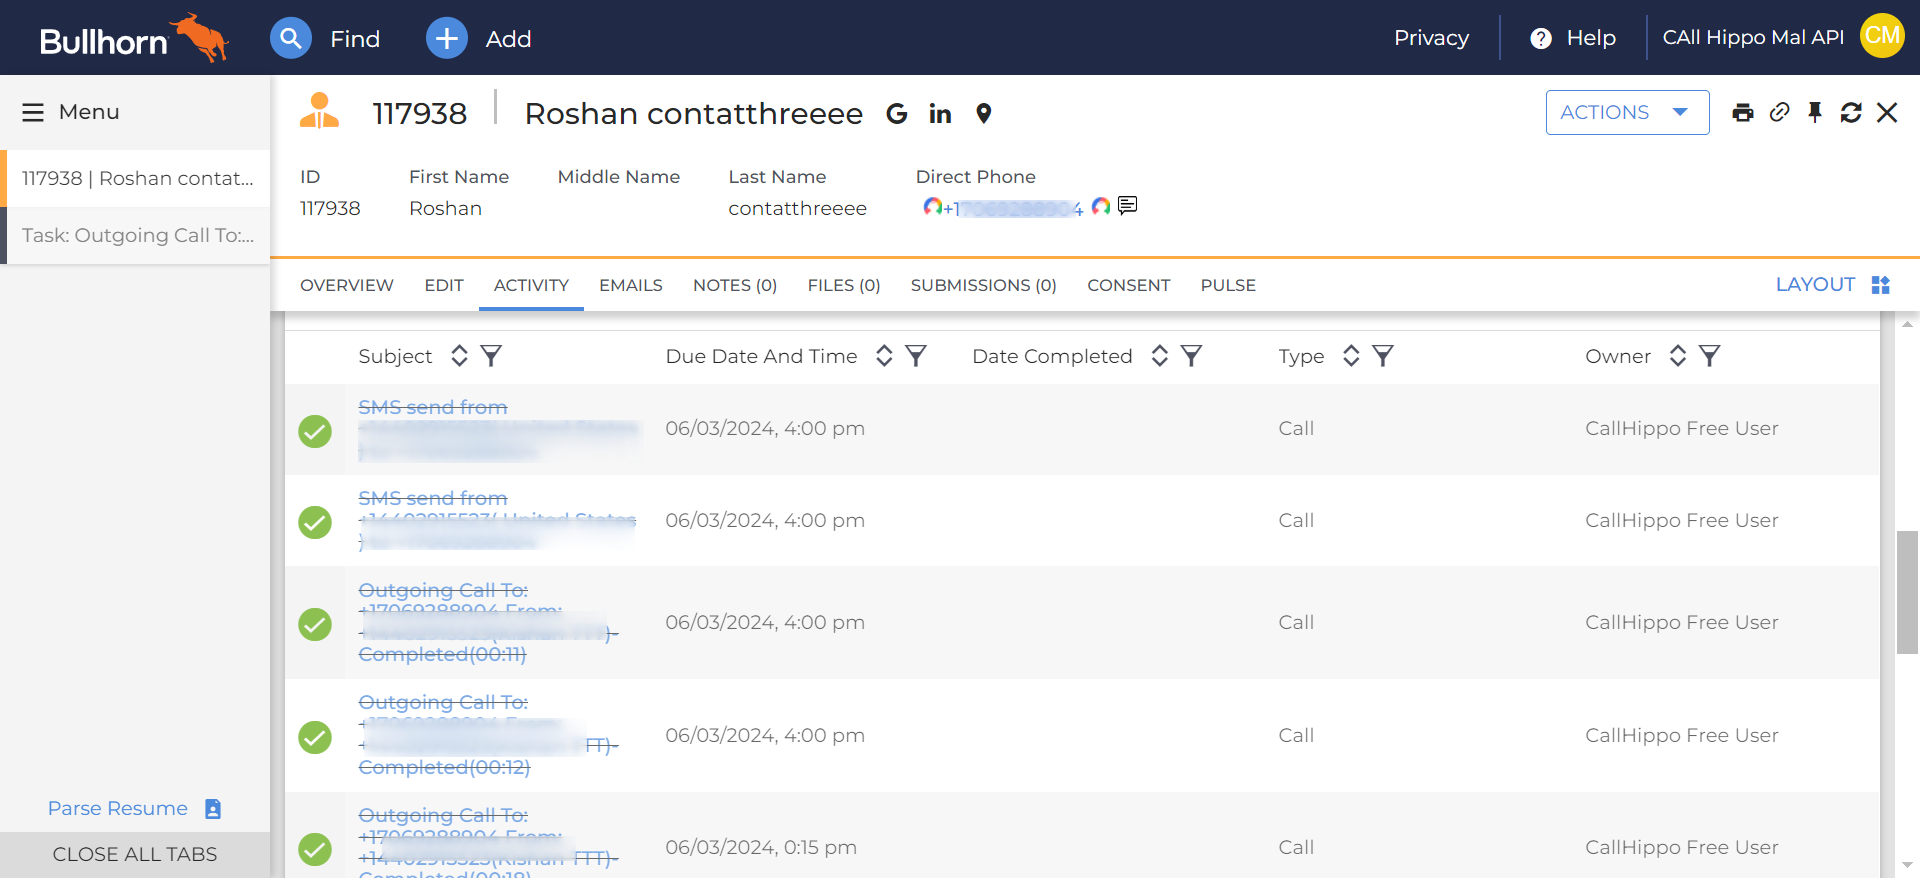
Task: Toggle the first SMS send task checkmark
Action: coord(315,431)
